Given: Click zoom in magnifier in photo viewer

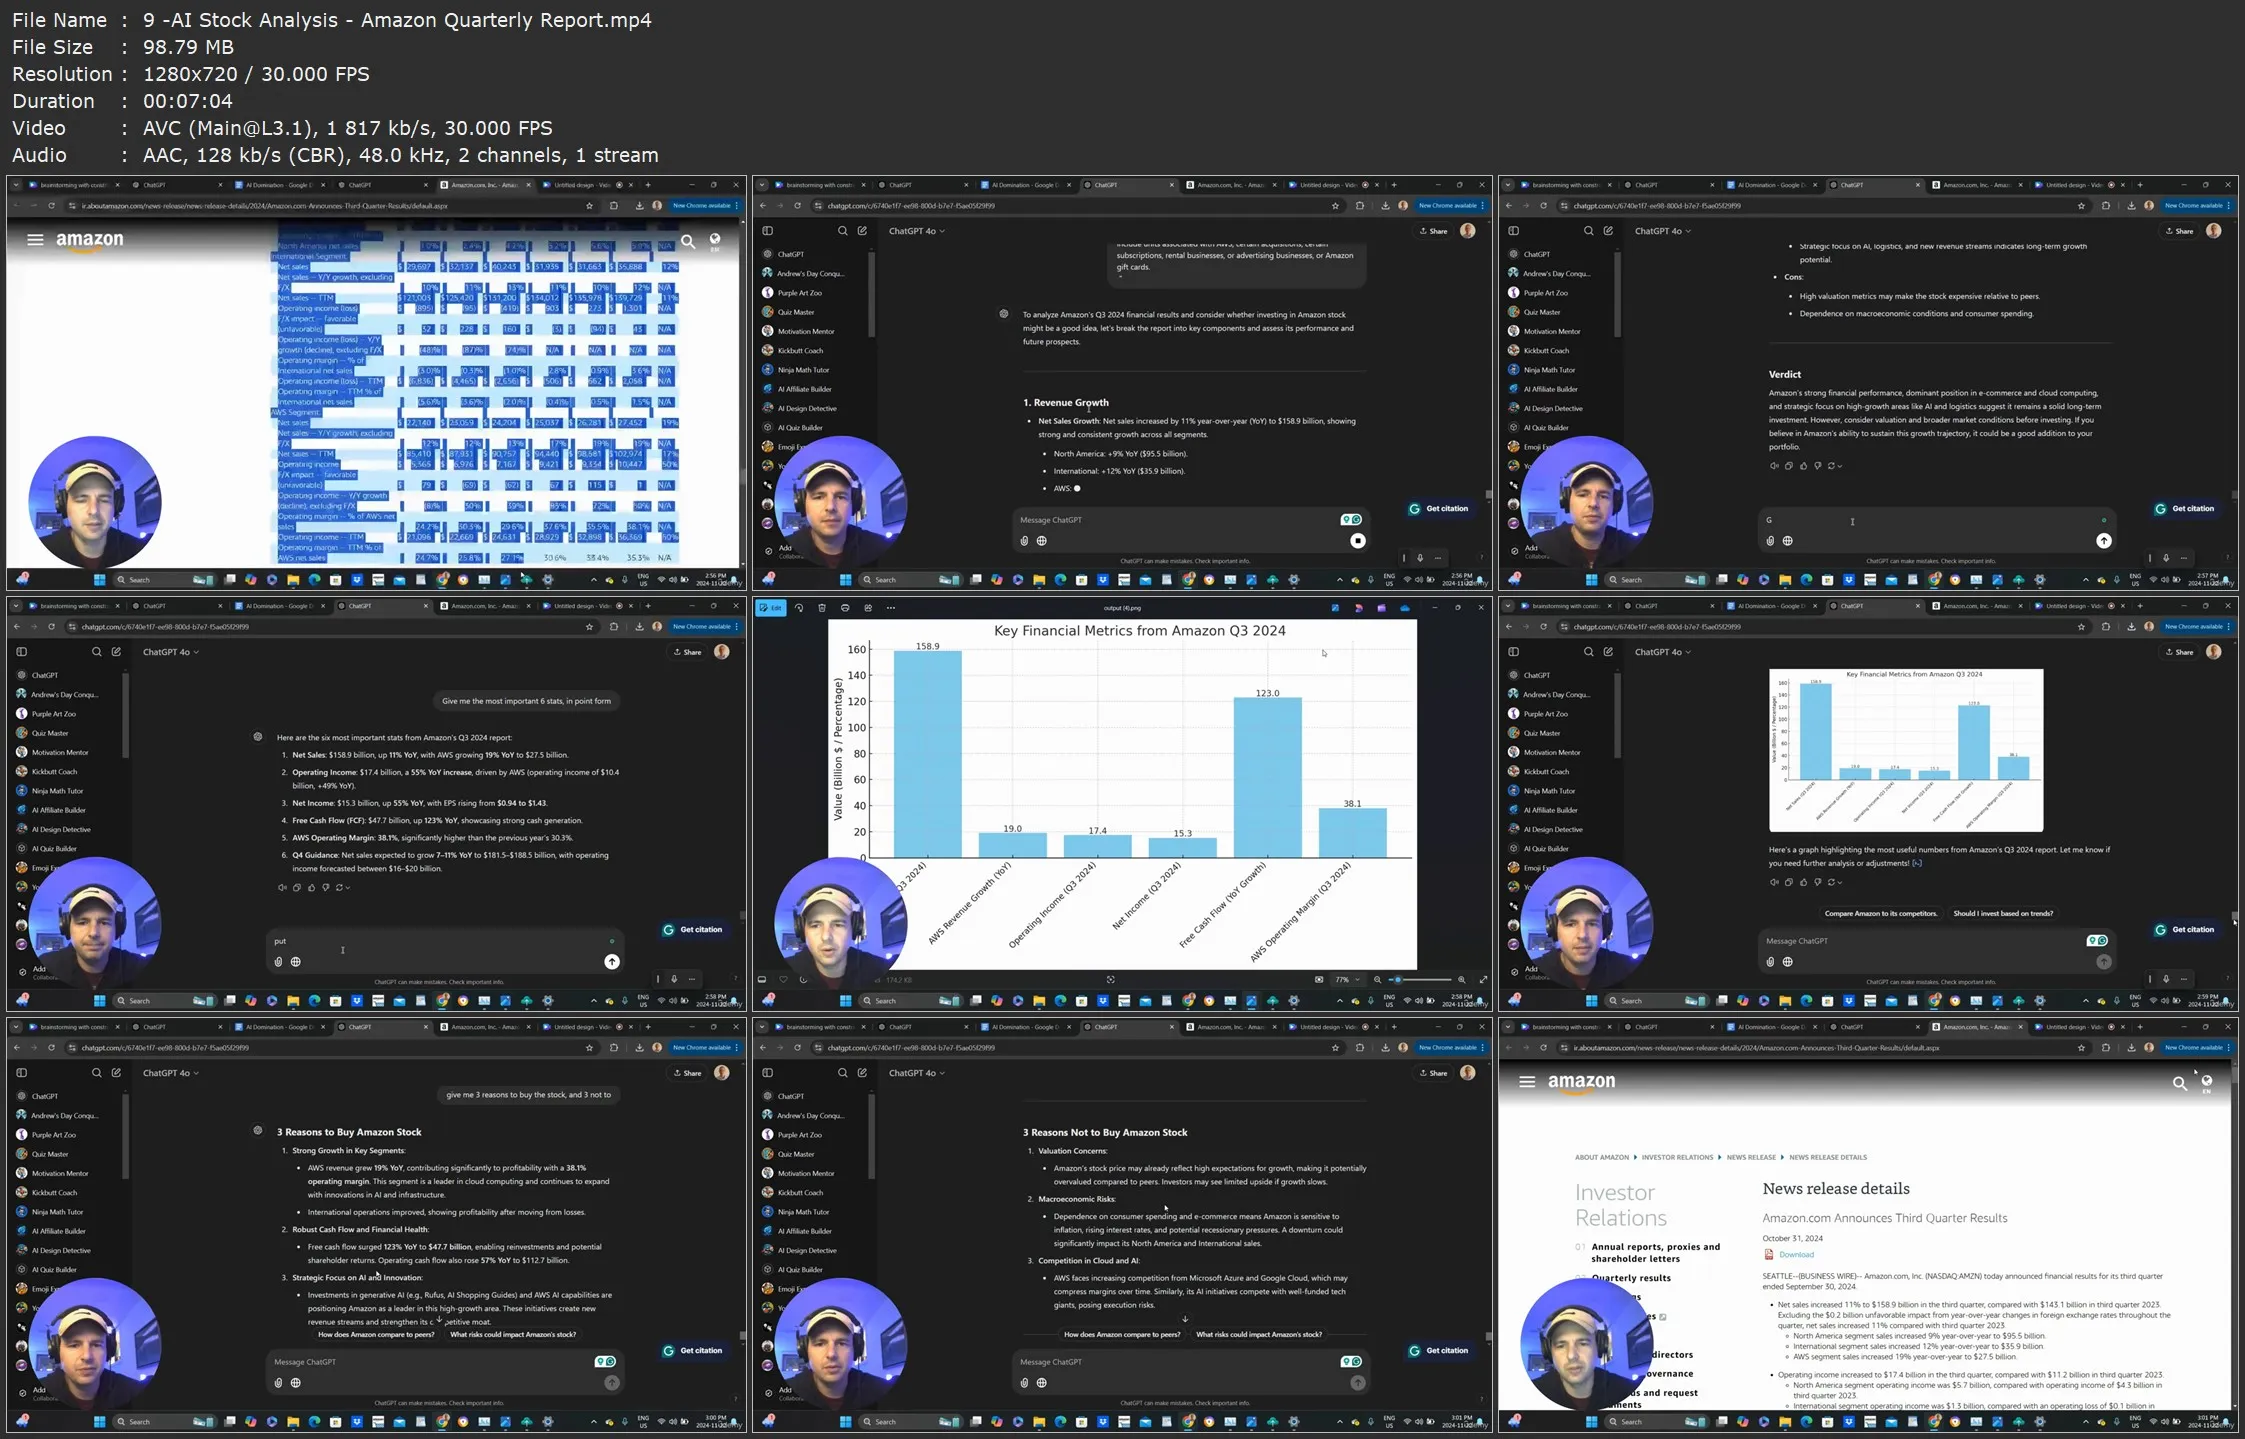Looking at the screenshot, I should coord(1461,980).
